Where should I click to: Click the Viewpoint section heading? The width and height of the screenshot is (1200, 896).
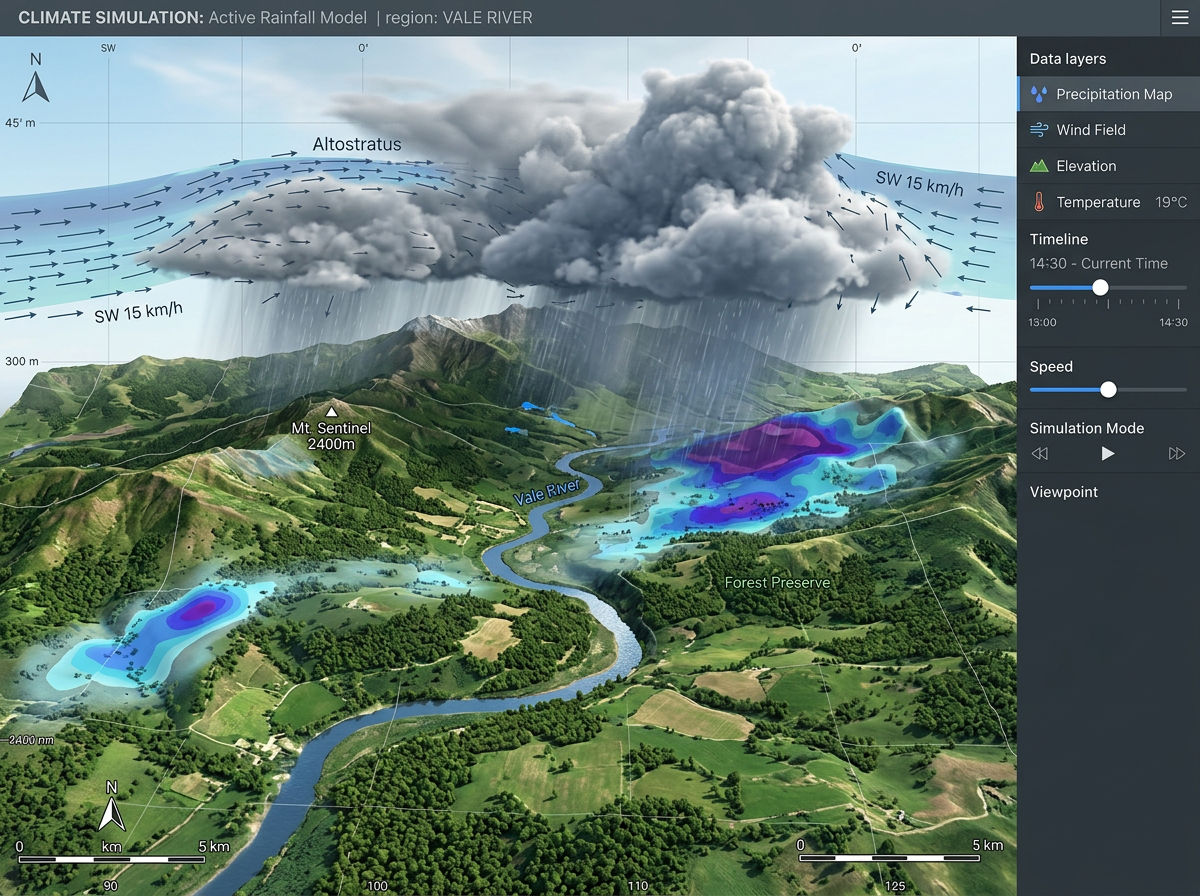tap(1064, 492)
